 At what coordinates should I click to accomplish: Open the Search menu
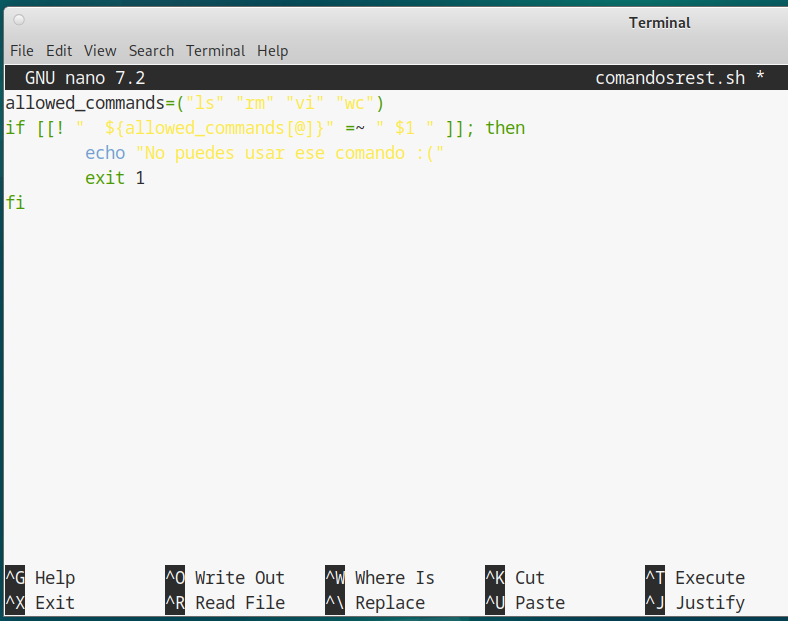pos(151,51)
